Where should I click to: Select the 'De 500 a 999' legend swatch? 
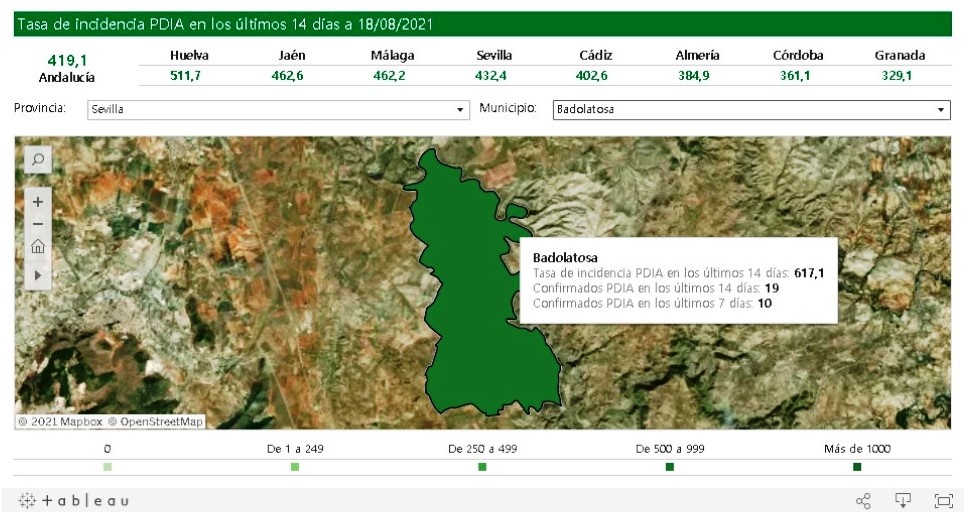[x=669, y=467]
